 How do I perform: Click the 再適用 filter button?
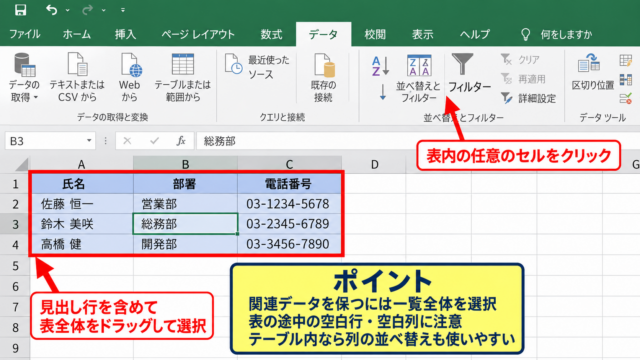click(x=523, y=79)
